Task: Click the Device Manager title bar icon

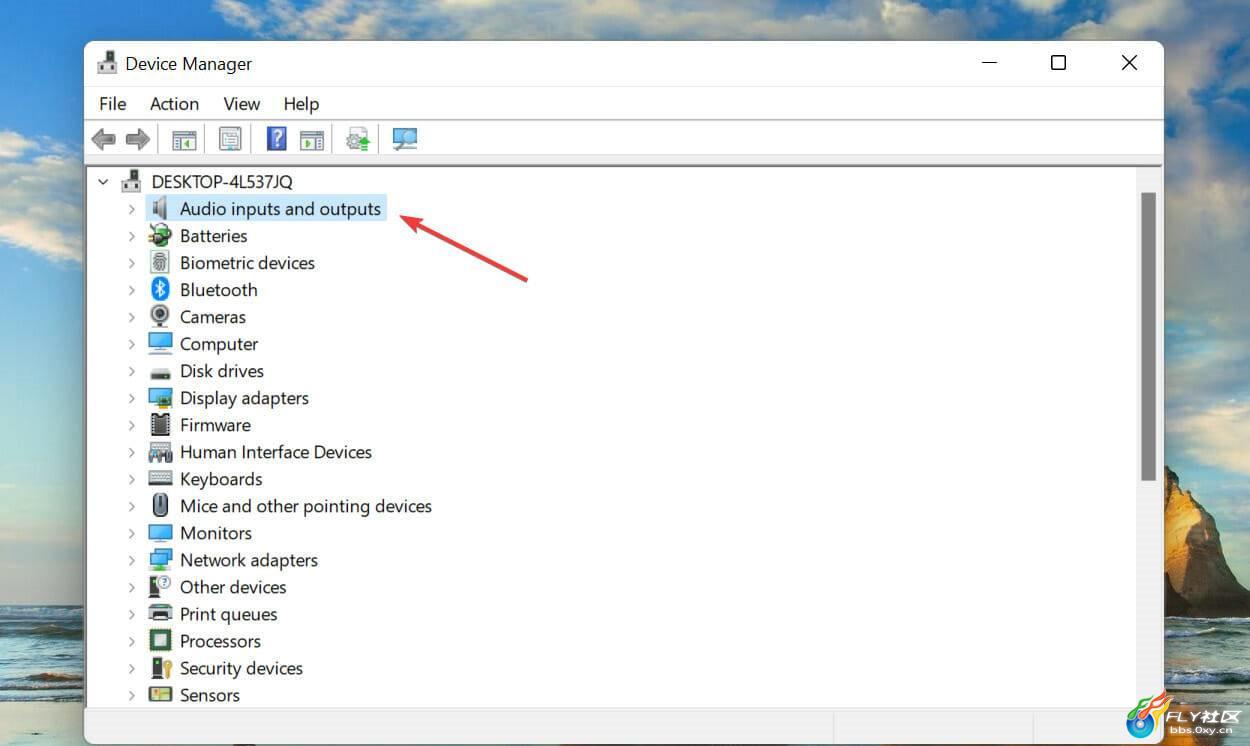Action: pyautogui.click(x=107, y=63)
